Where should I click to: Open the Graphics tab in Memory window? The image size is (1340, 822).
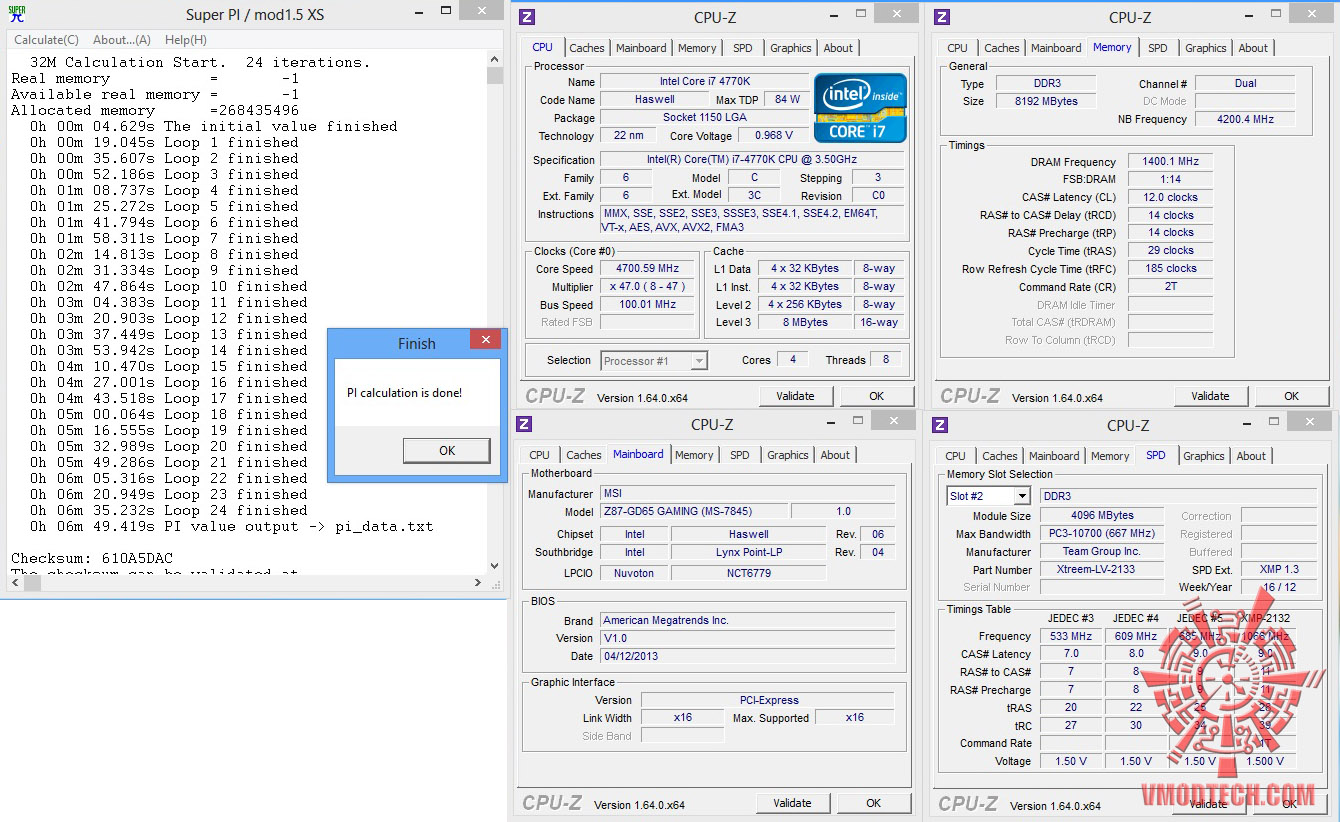(1205, 48)
